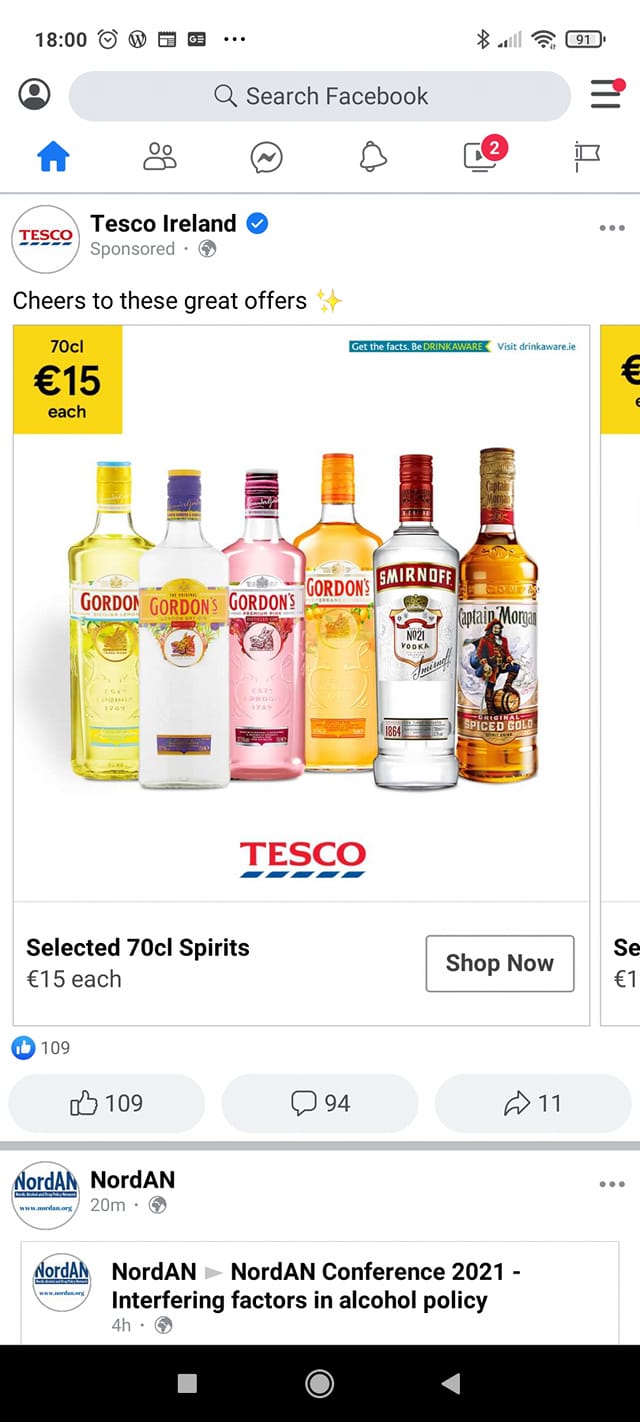Tap the Android Home navigation button

coord(320,1383)
